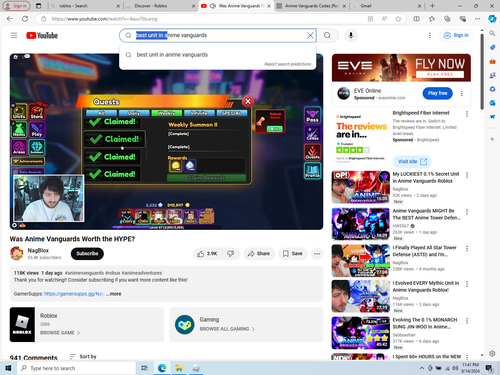Screen dimensions: 500x375
Task: Launch Microsoft Edge from the taskbar
Action: point(162,368)
